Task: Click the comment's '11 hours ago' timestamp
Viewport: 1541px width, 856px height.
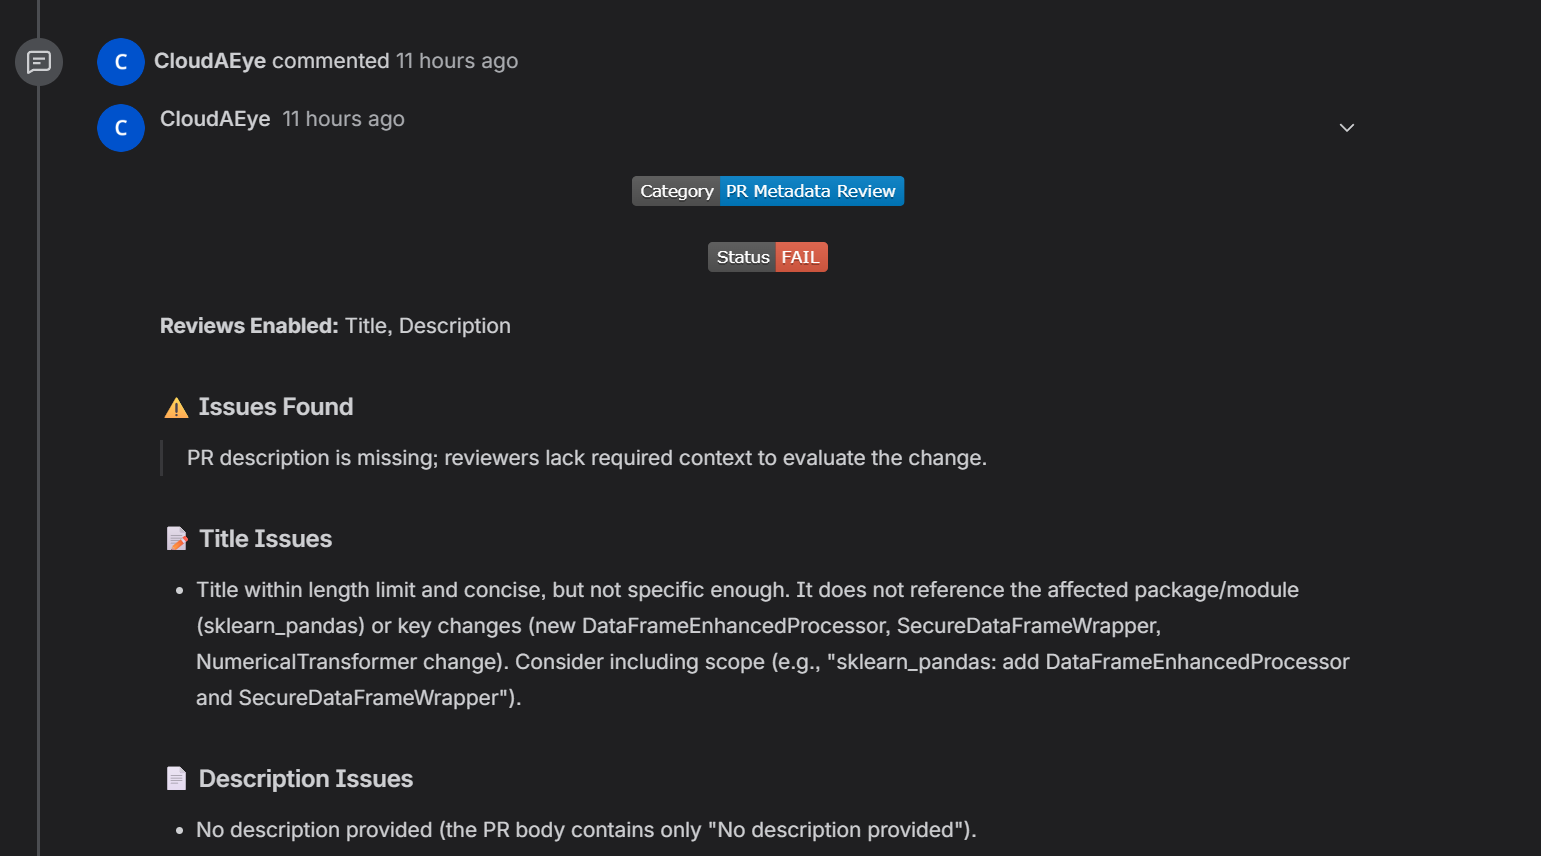Action: point(343,119)
